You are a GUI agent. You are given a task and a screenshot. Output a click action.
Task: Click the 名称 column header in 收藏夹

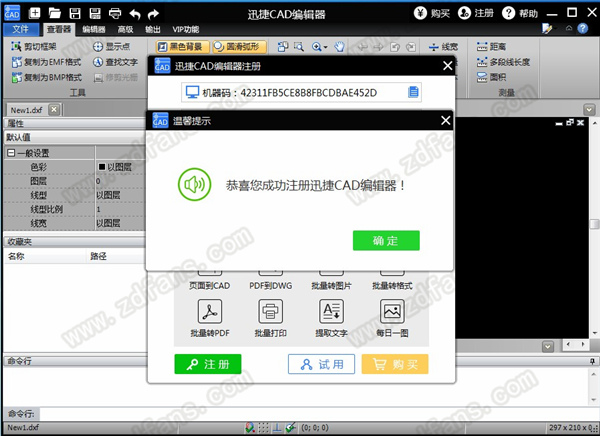pyautogui.click(x=16, y=256)
